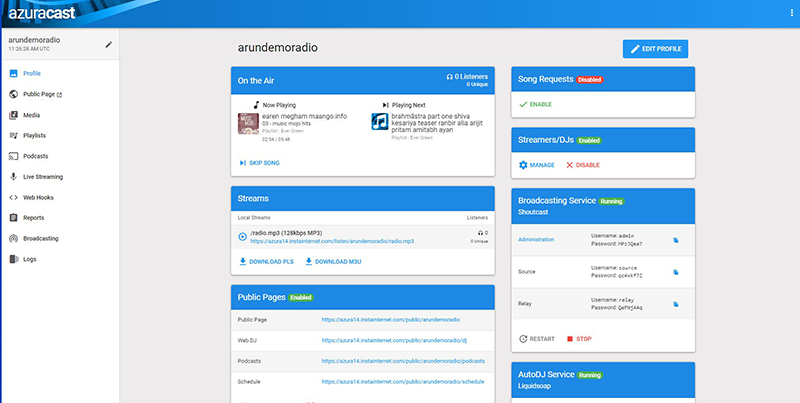Copy the Source password
Viewport: 800px width, 403px height.
point(676,270)
